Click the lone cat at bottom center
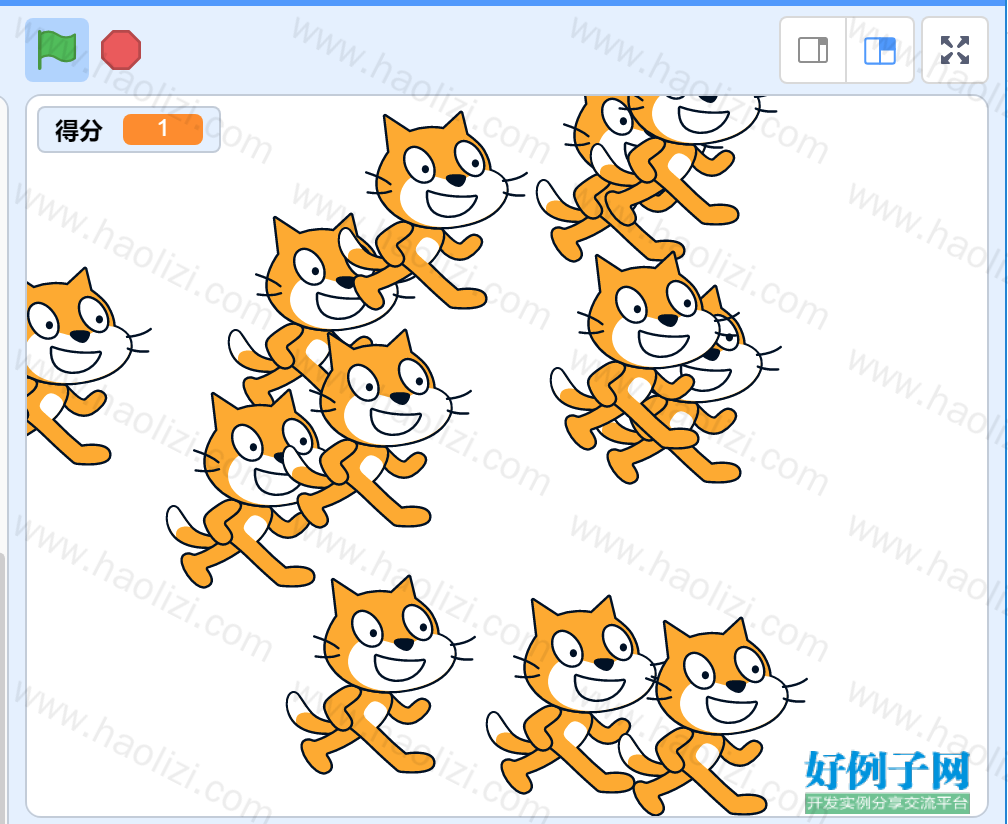 381,675
